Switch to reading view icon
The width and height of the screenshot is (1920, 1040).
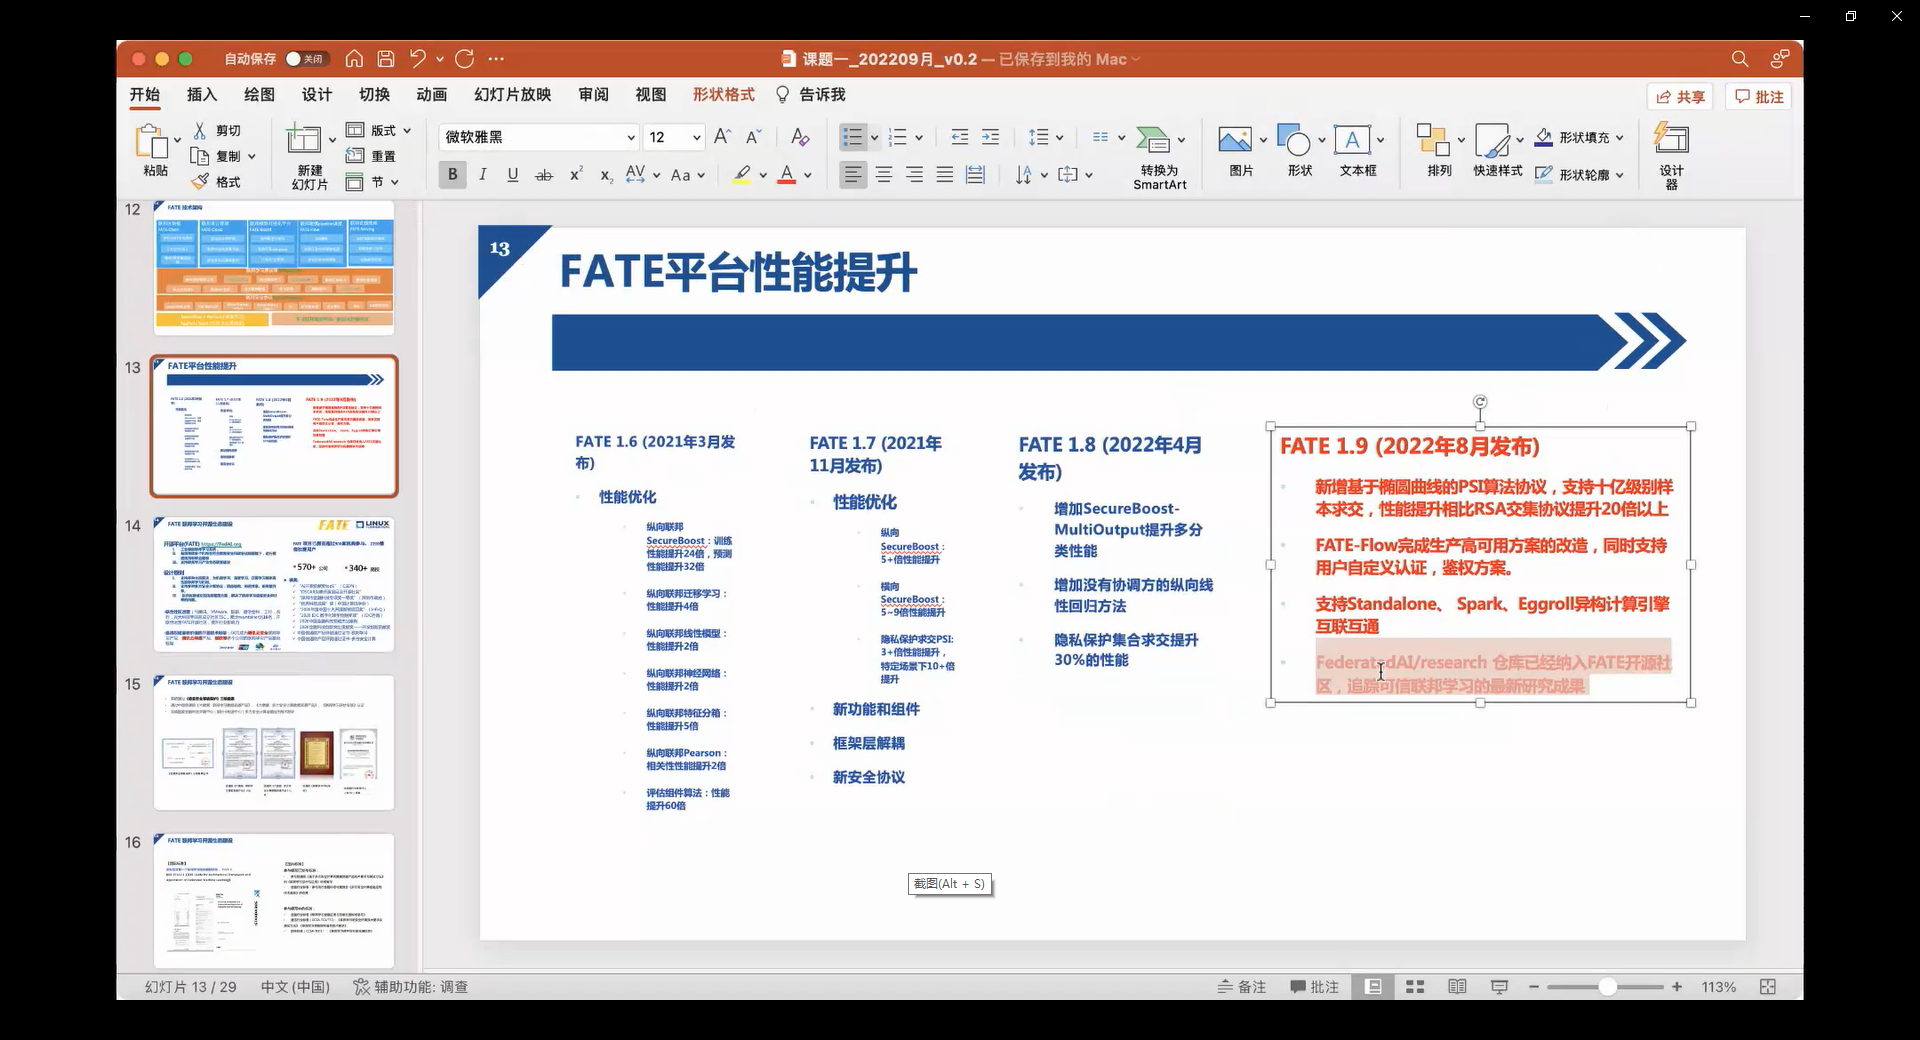(1457, 987)
